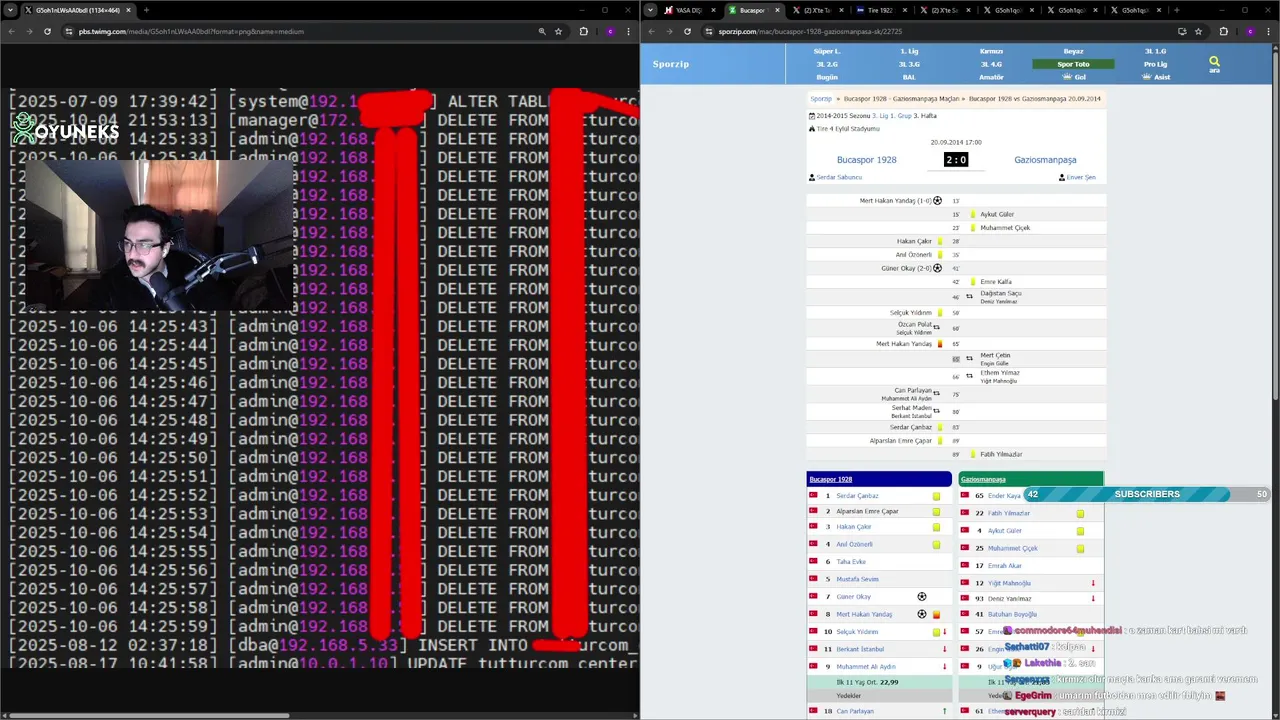The image size is (1280, 720).
Task: Open the Gaziosmanpaşa team link beside score
Action: pyautogui.click(x=1045, y=160)
